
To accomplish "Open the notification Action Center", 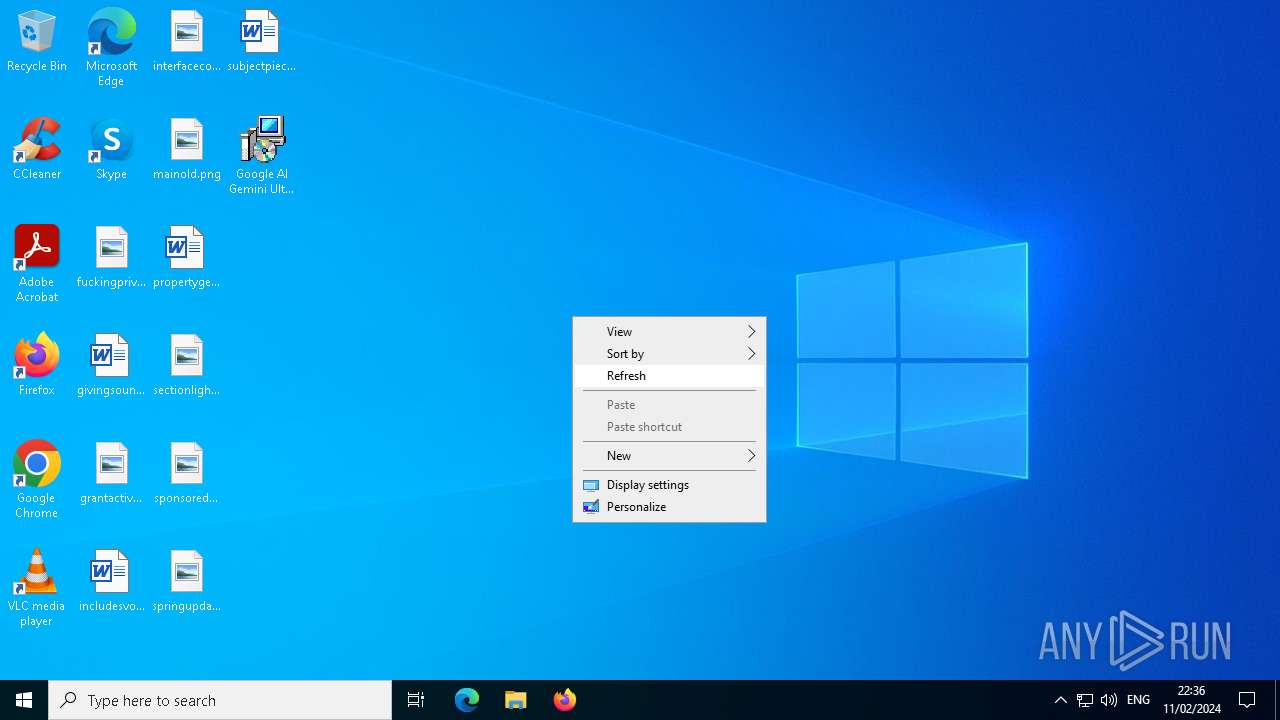I will (x=1247, y=700).
